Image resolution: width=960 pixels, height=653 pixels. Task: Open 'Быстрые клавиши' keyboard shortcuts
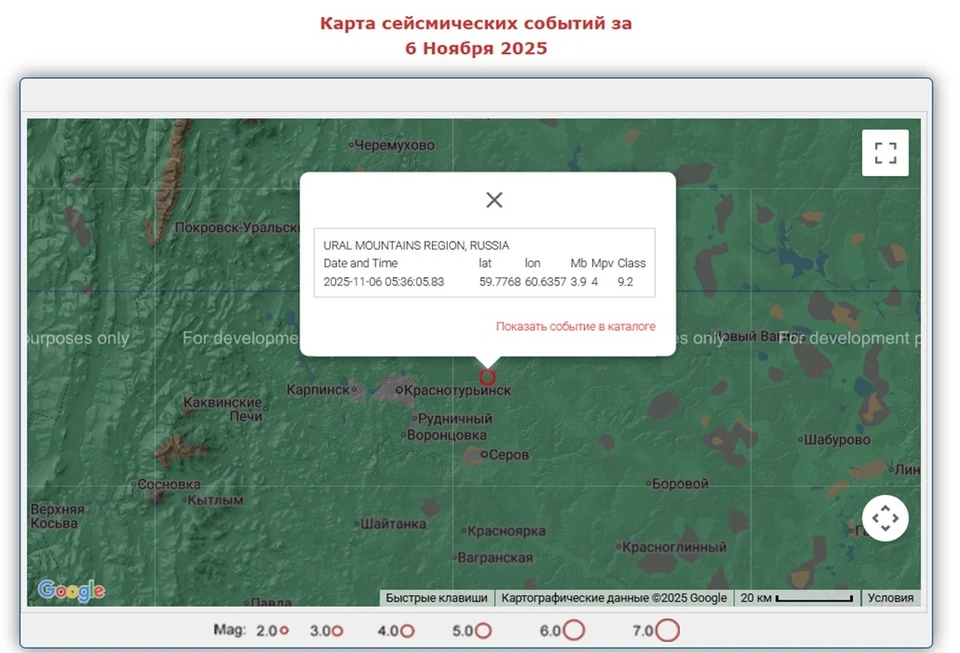coord(437,598)
